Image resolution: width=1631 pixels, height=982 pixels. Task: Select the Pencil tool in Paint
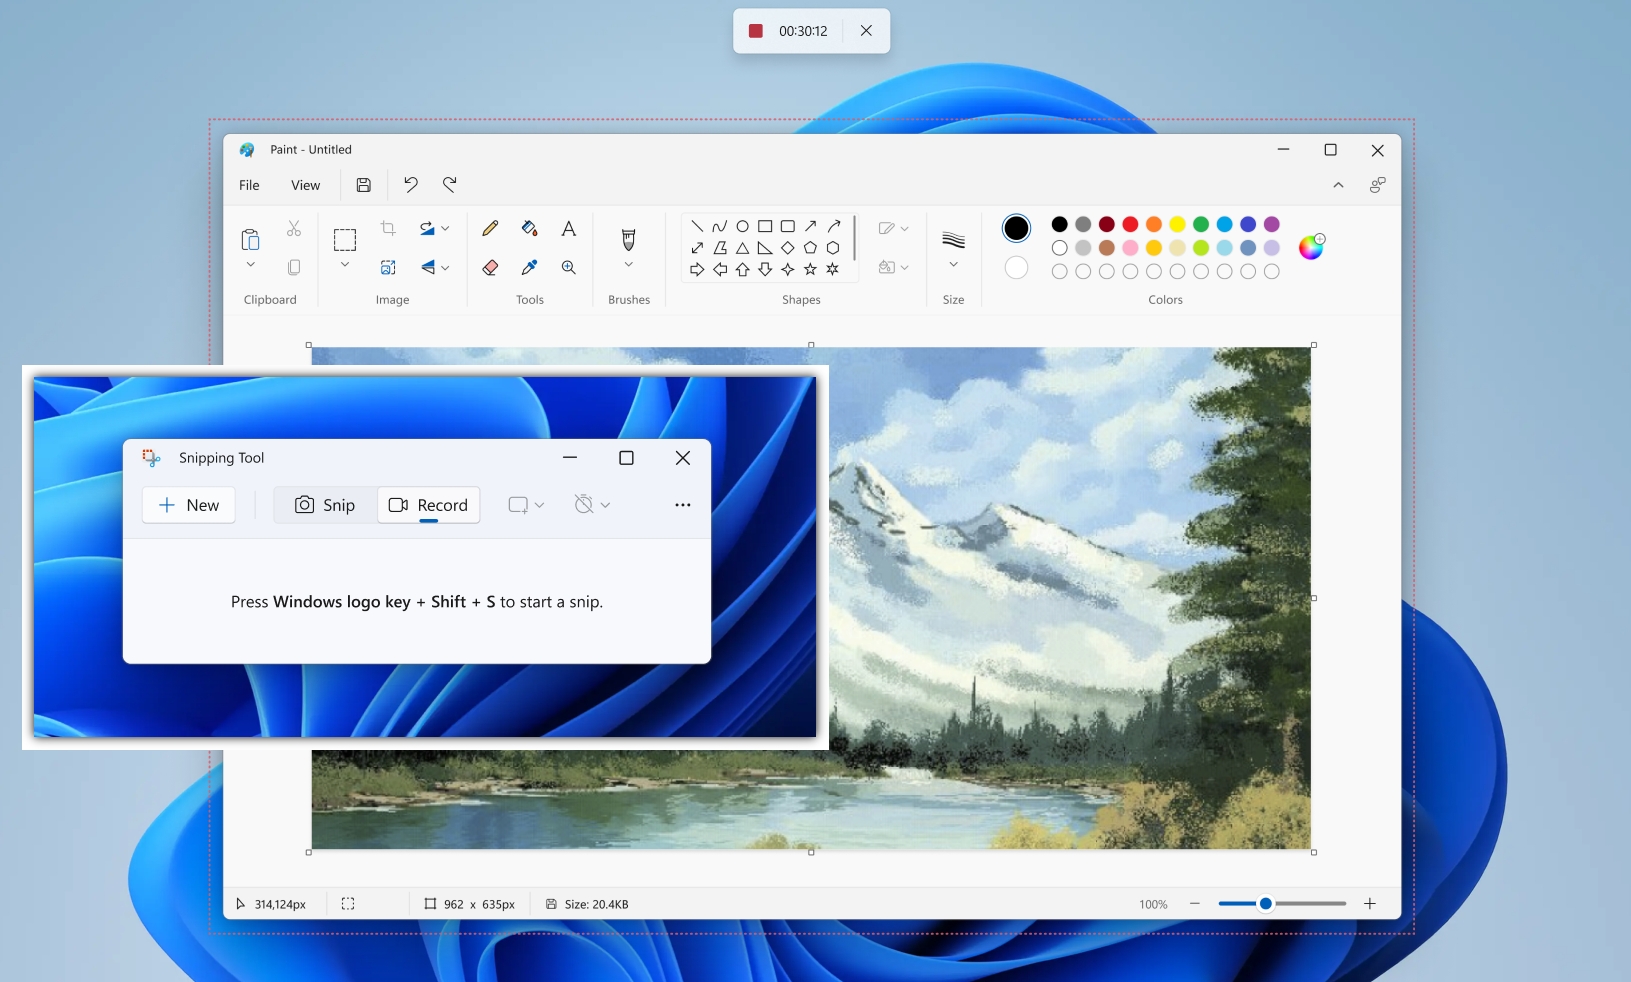click(490, 229)
